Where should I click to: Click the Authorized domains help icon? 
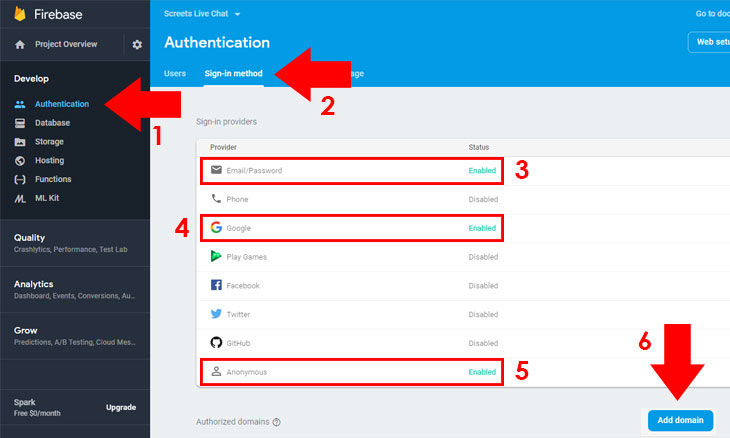(x=277, y=422)
